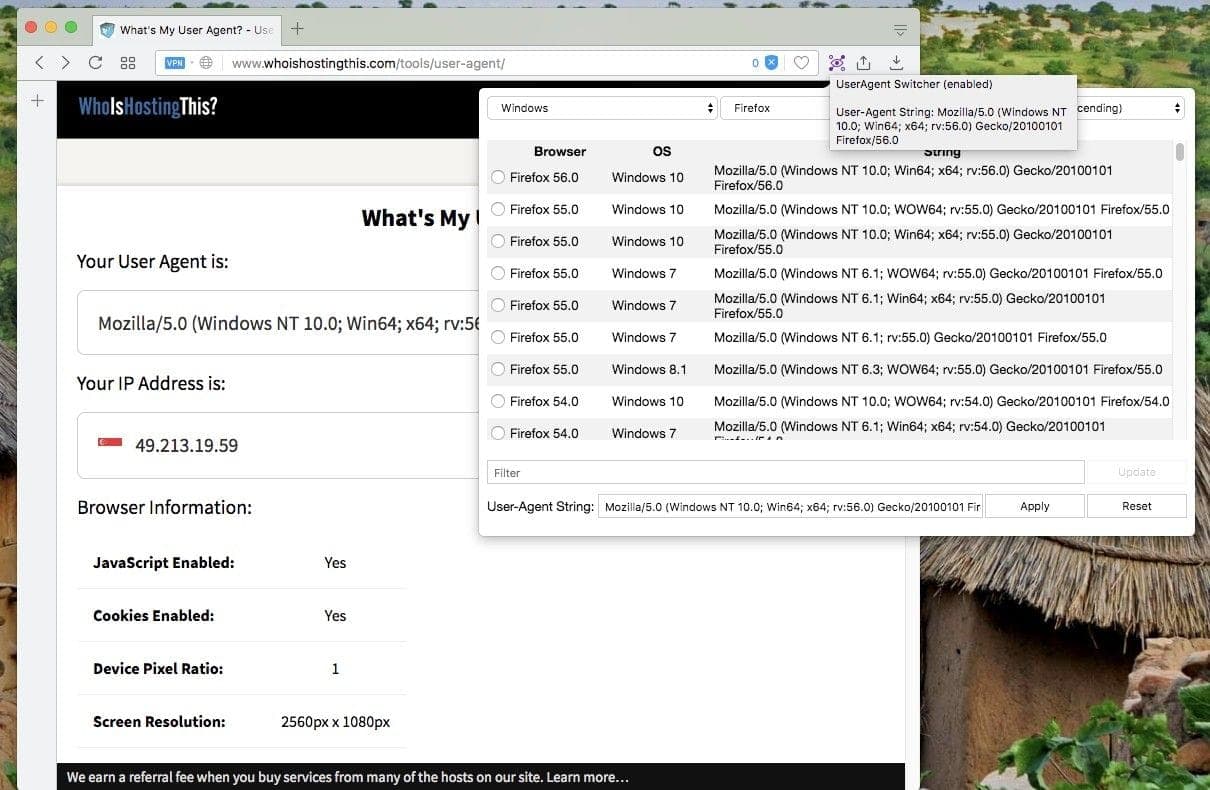Viewport: 1210px width, 790px height.
Task: Open the Windows OS dropdown
Action: coord(602,108)
